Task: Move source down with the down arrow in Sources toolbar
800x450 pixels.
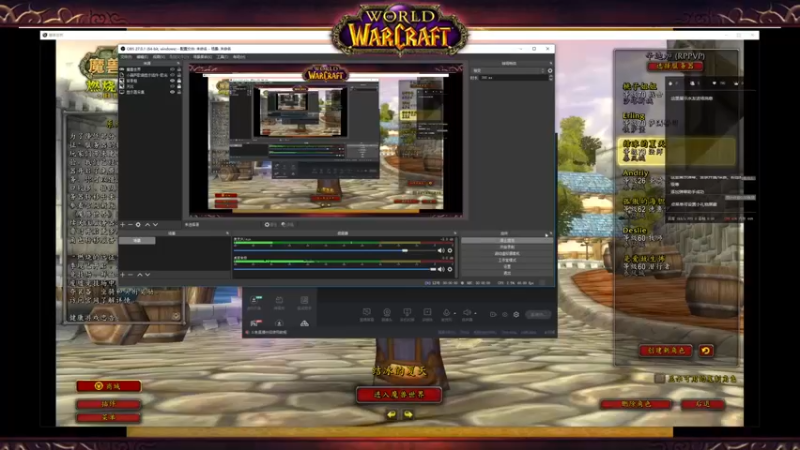Action: 155,224
